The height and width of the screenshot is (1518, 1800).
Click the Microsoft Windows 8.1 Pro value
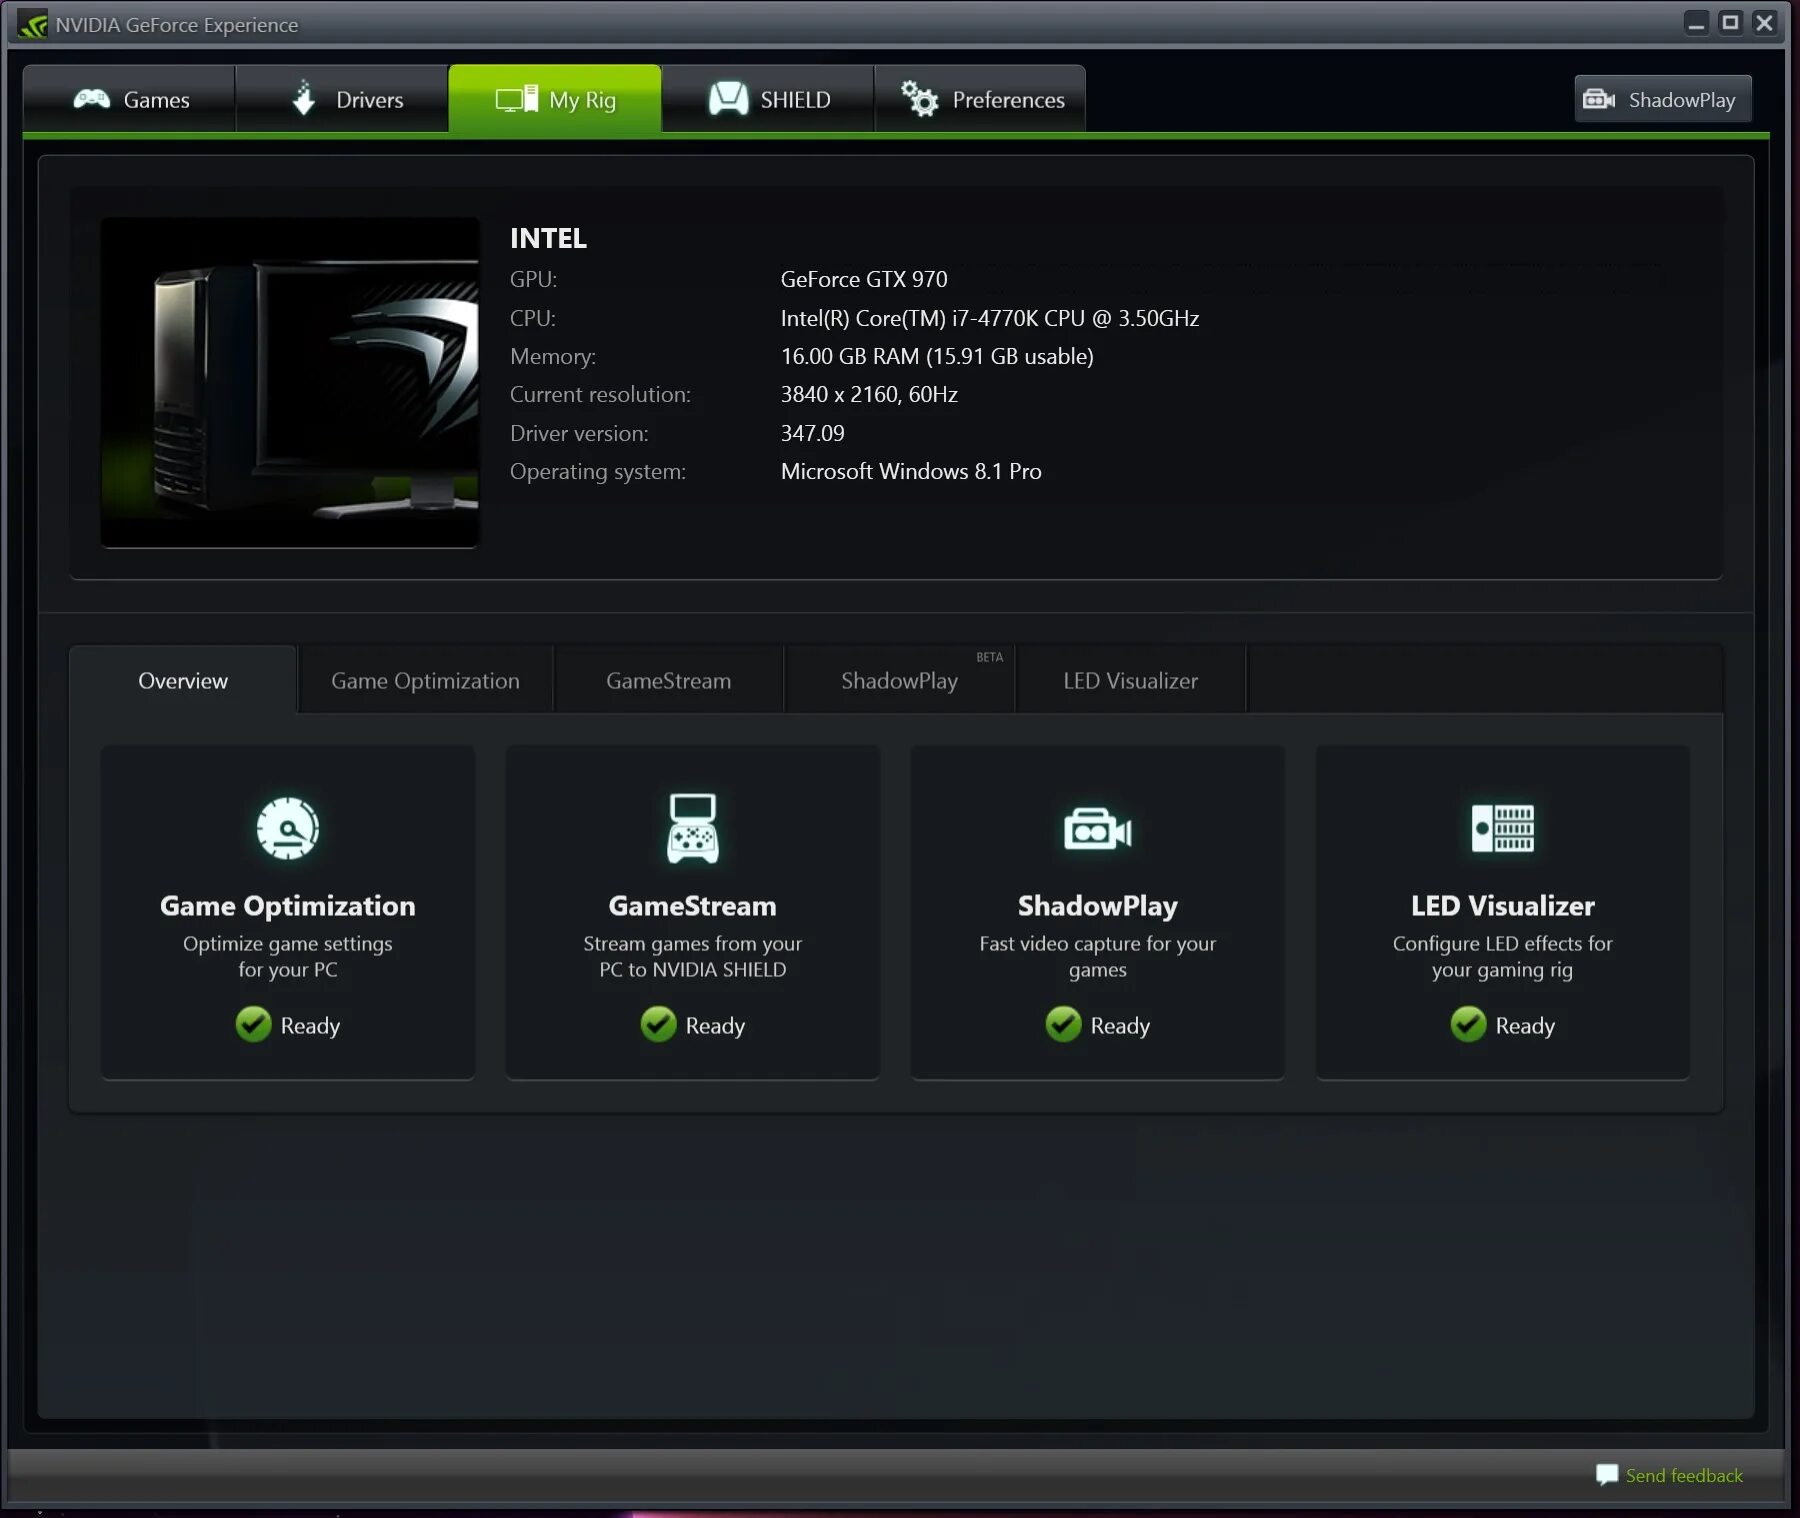point(911,471)
